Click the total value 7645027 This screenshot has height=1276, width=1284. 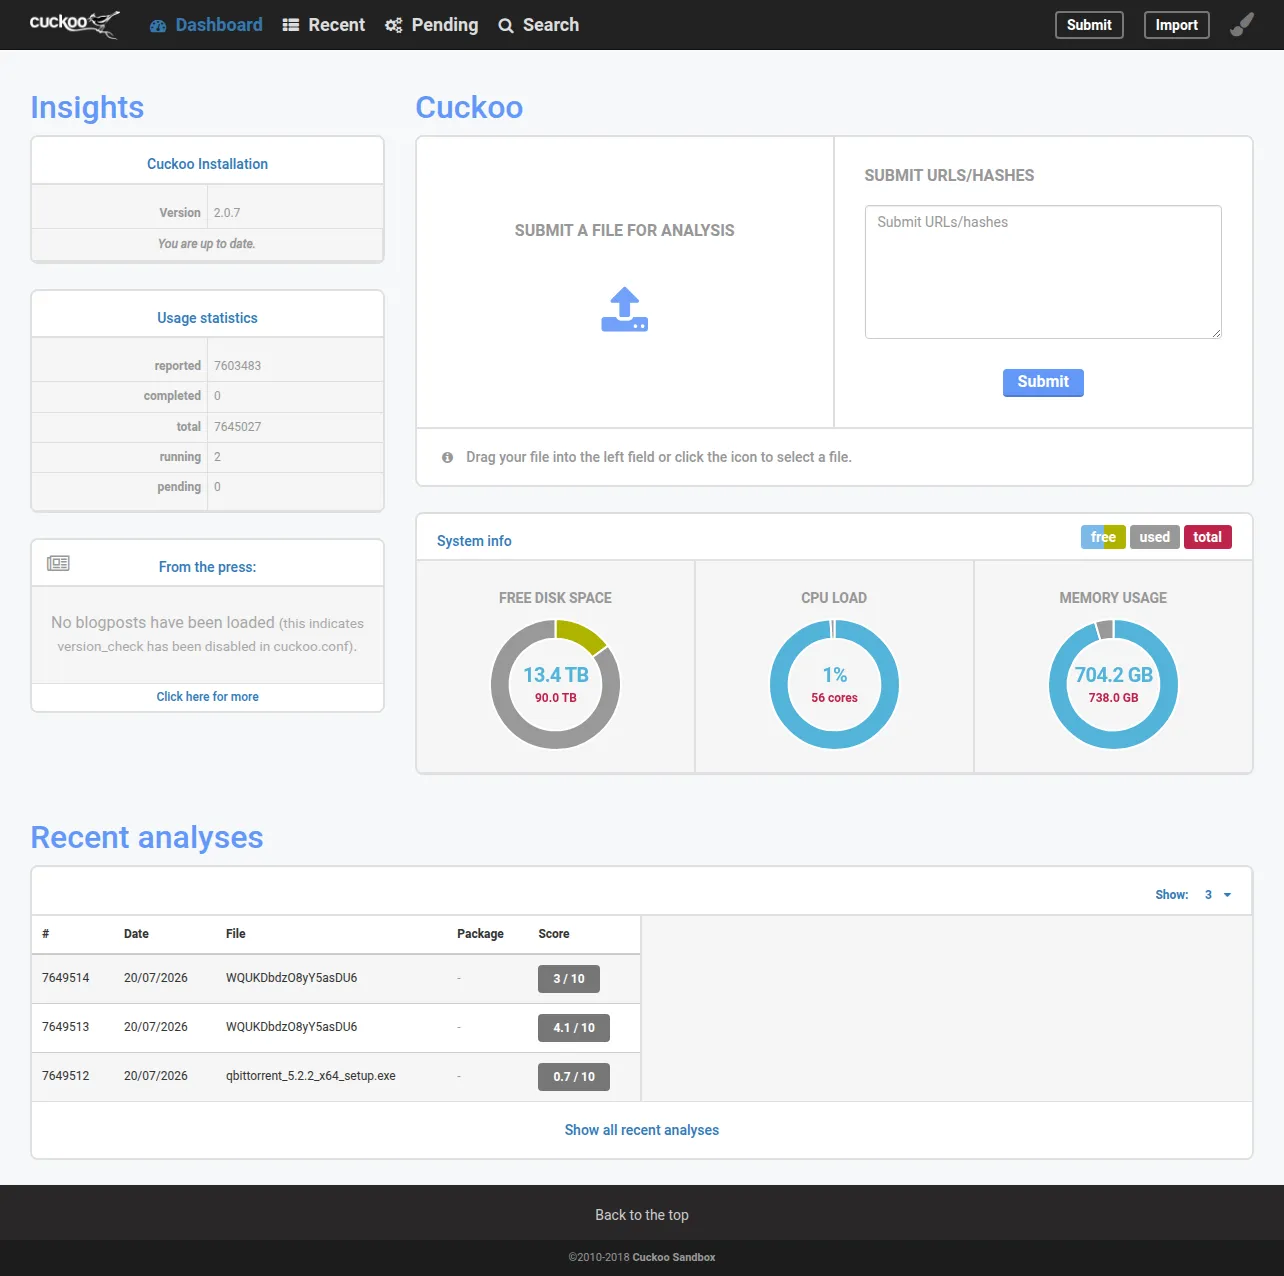coord(238,427)
